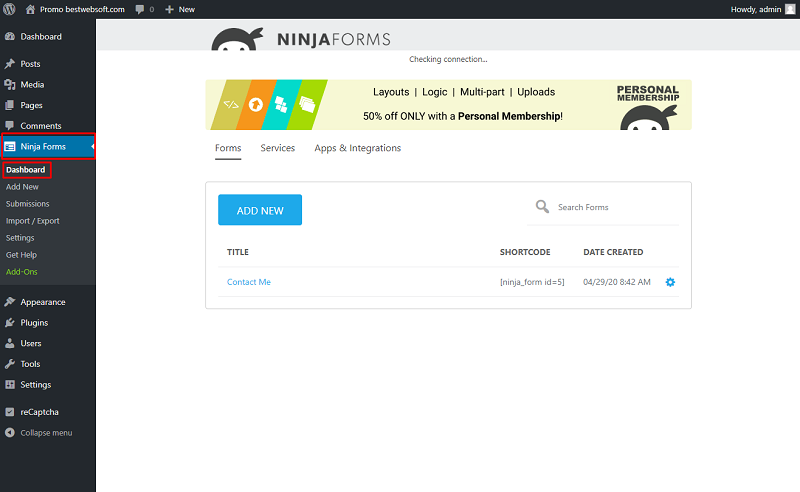
Task: Click Howdy, admin account link
Action: [756, 9]
